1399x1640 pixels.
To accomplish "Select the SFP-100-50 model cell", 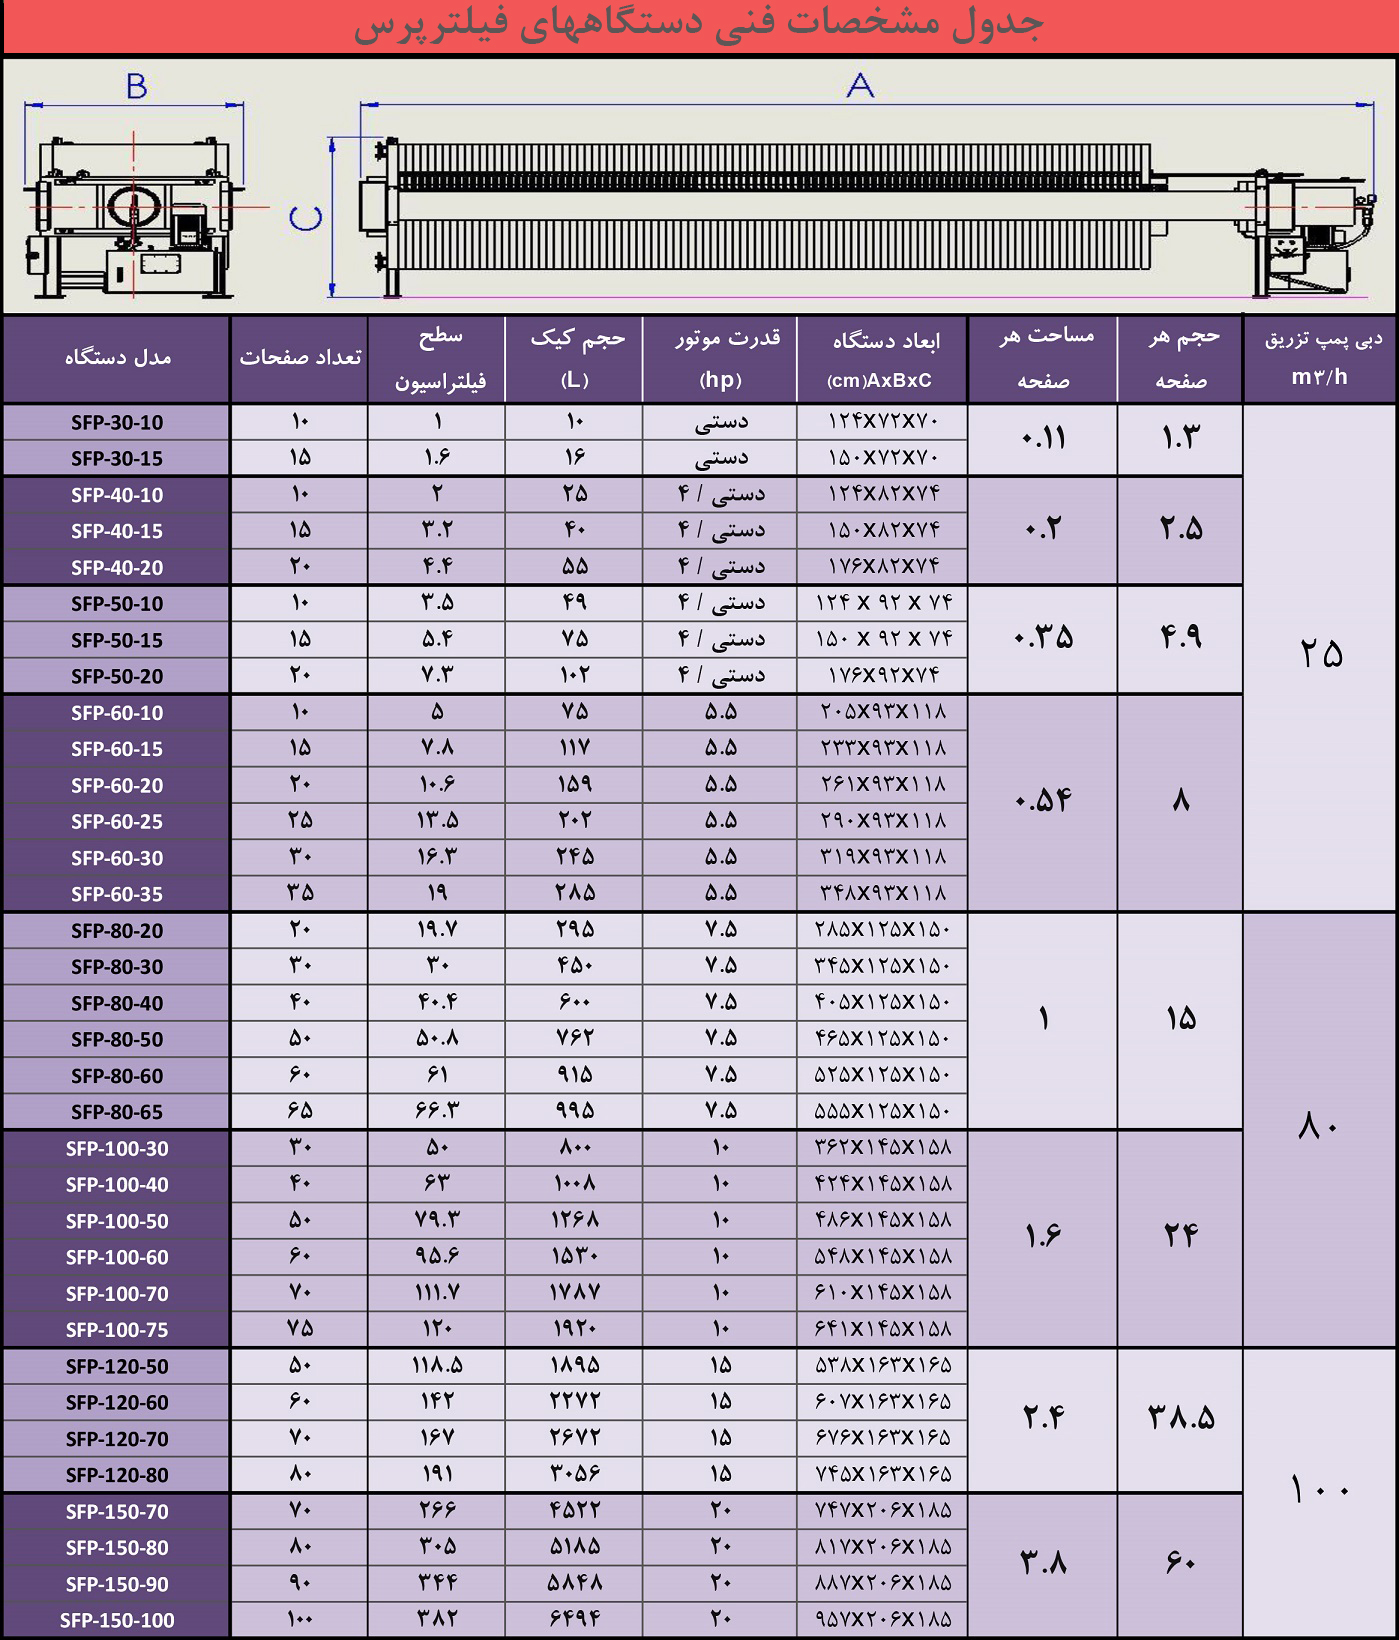I will (117, 1221).
